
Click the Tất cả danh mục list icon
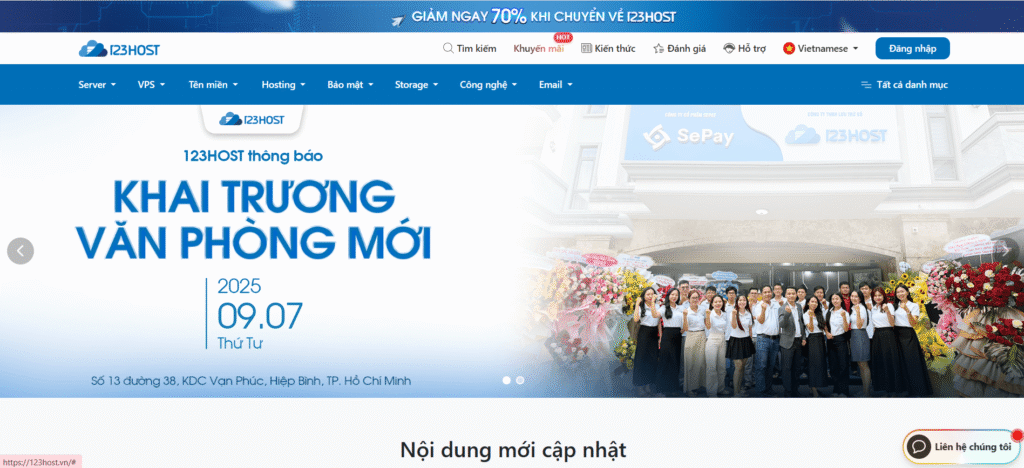866,85
